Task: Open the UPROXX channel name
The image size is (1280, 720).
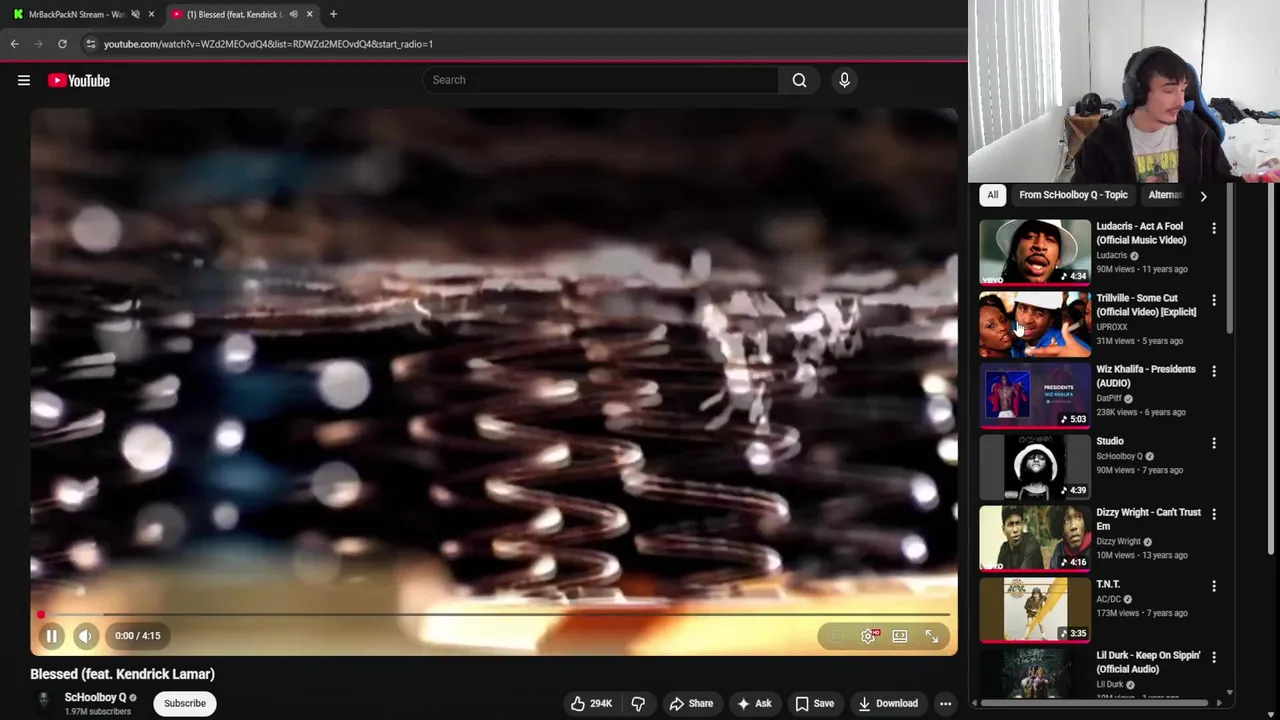Action: tap(1111, 327)
